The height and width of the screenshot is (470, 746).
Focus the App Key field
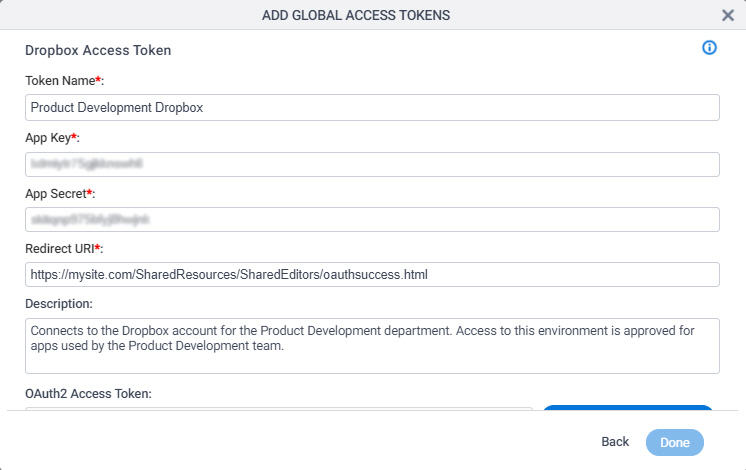coord(372,164)
